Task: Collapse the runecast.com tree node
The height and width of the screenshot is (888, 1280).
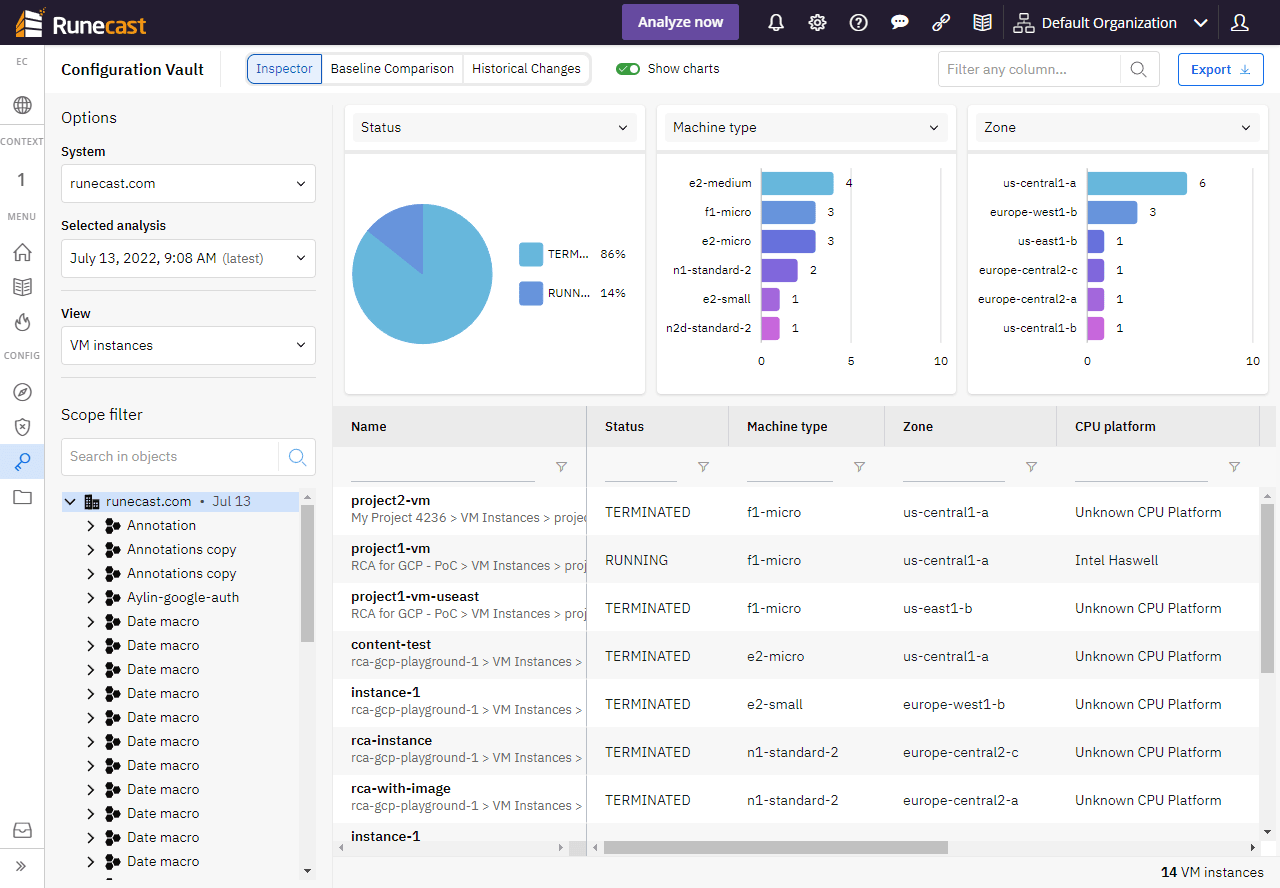Action: (70, 501)
